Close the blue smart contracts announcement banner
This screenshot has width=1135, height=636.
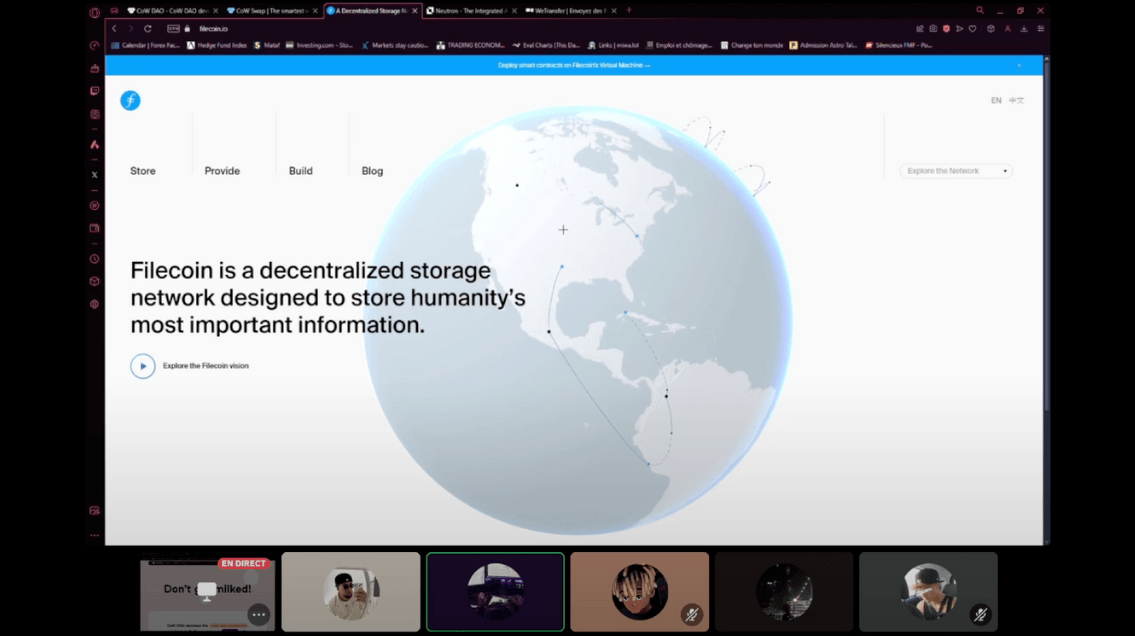[x=1019, y=65]
